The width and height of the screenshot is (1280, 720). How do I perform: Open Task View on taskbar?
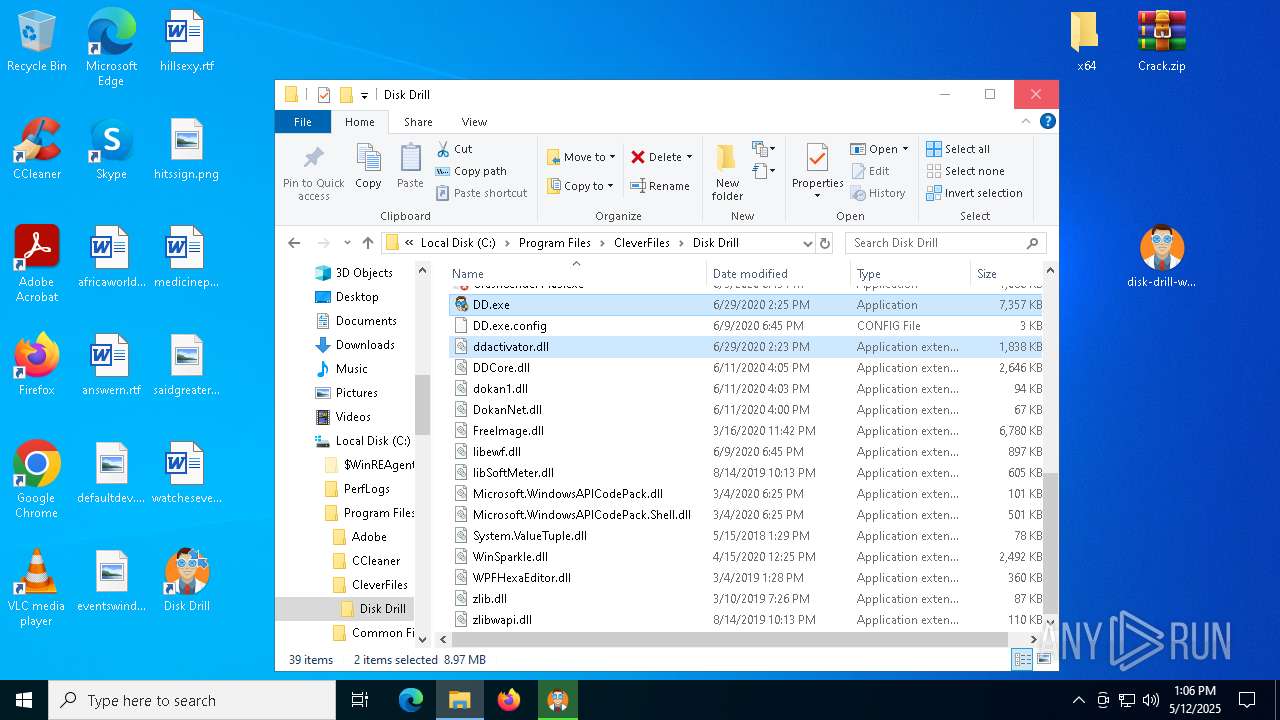(361, 700)
